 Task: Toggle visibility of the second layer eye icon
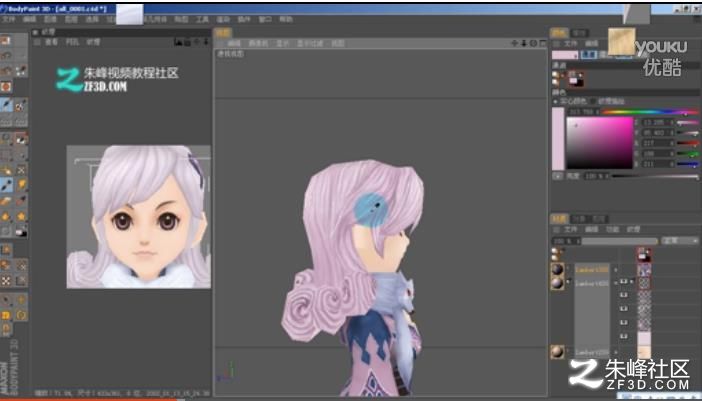point(624,295)
